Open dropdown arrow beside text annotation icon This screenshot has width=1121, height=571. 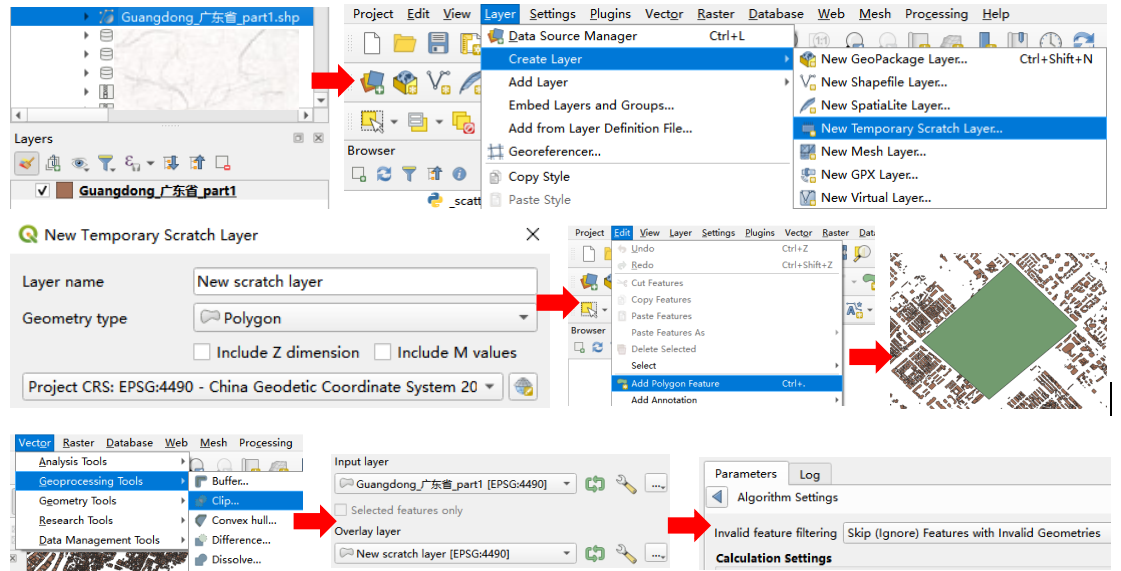[x=871, y=309]
